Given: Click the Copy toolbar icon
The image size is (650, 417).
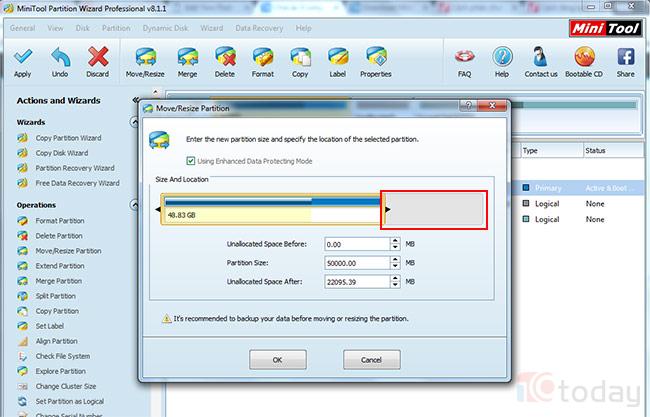Looking at the screenshot, I should pyautogui.click(x=300, y=57).
